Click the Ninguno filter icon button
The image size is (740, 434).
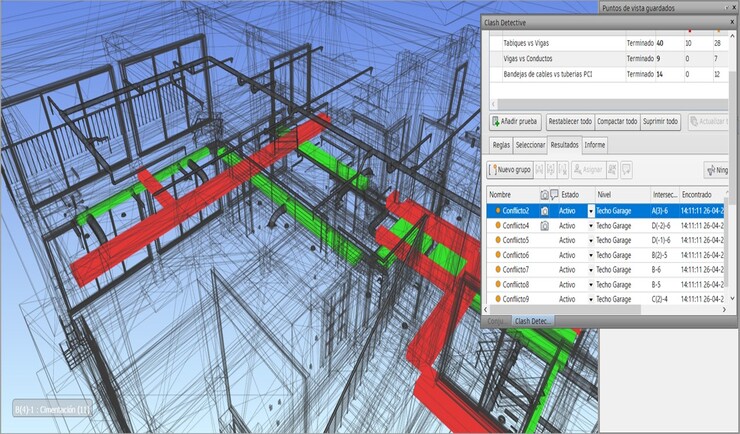716,170
